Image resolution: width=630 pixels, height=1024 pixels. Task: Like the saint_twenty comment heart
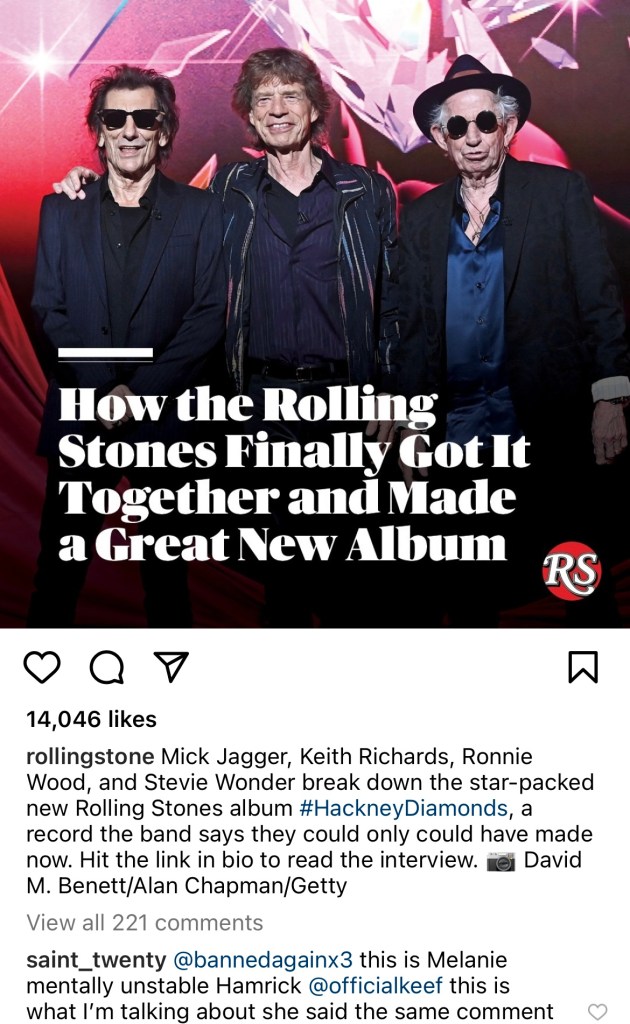click(597, 1012)
